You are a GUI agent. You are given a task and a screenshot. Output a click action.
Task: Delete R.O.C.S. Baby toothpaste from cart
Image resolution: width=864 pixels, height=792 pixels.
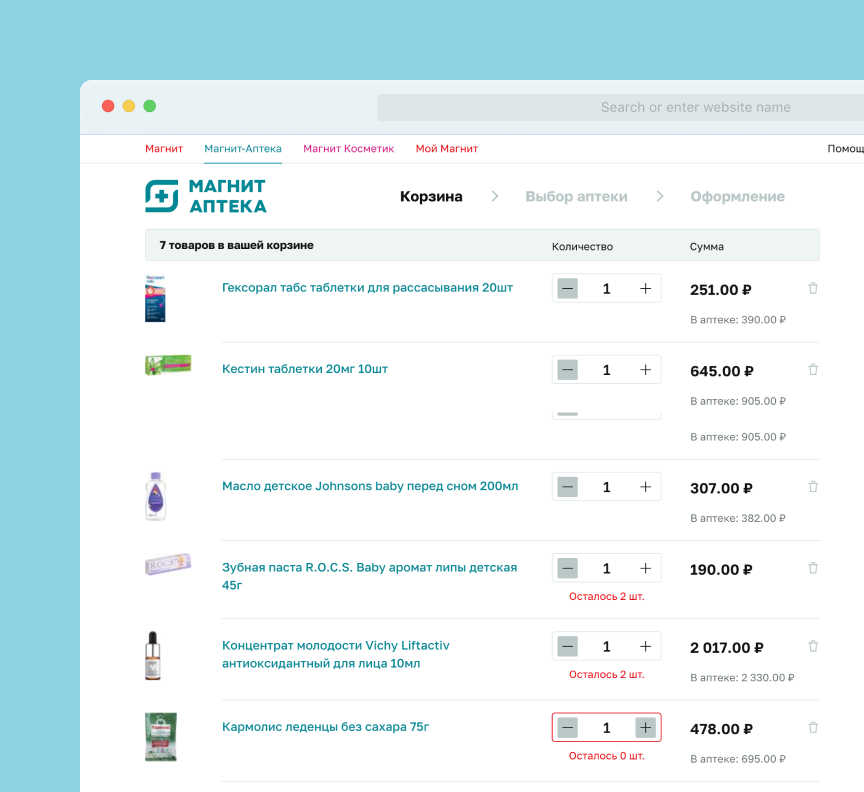tap(813, 568)
